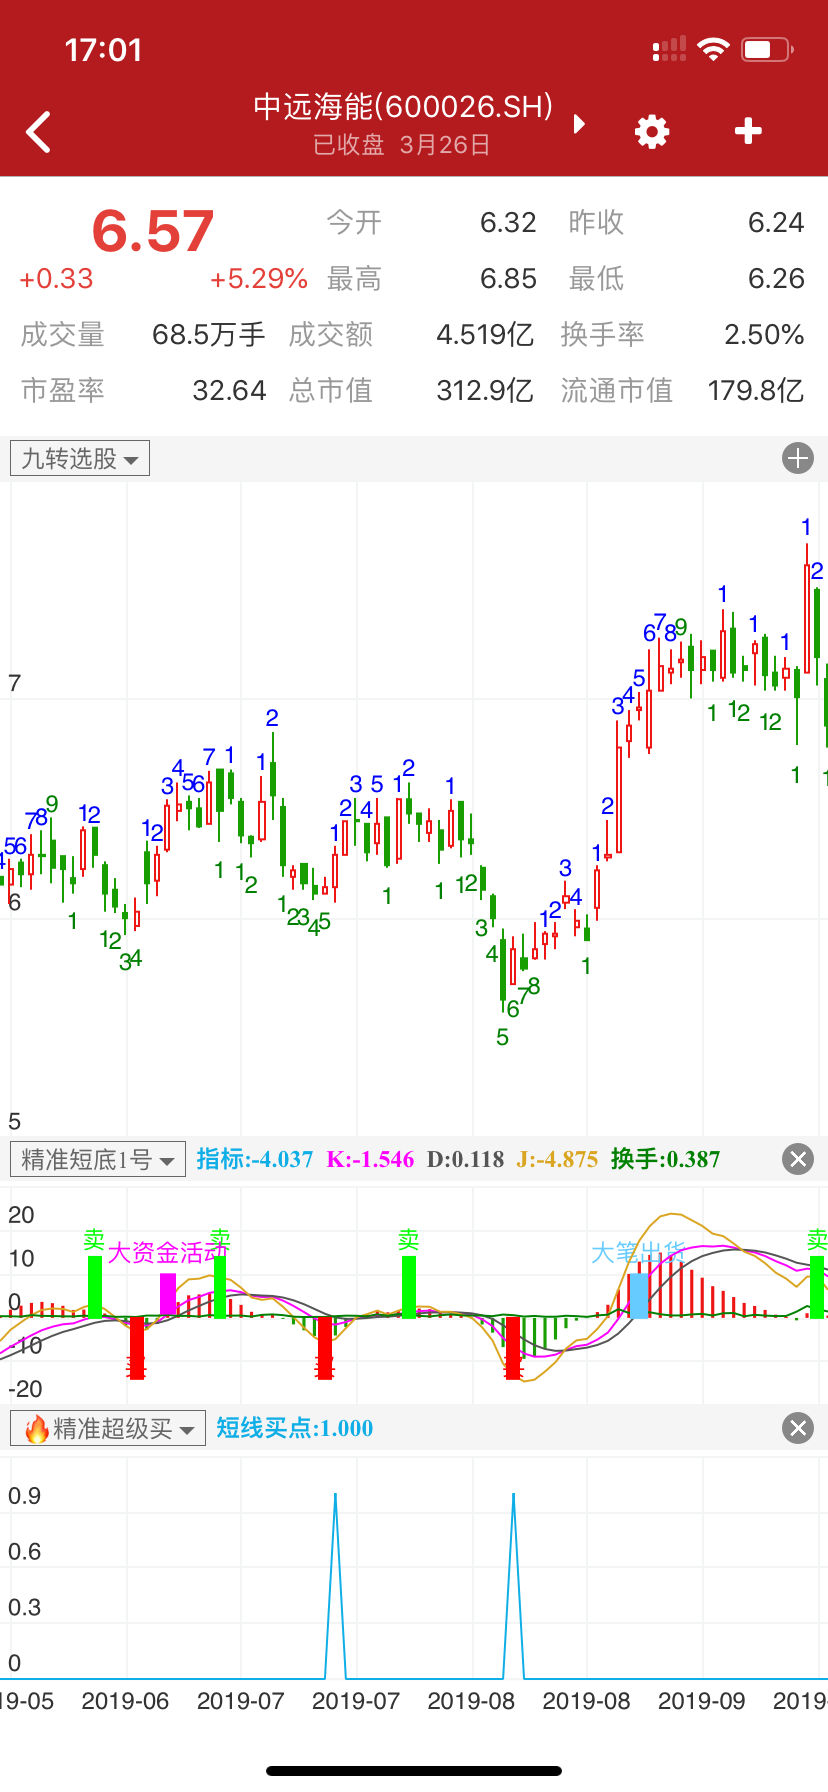Tap the large 6.57 current price
The height and width of the screenshot is (1792, 828).
pos(153,232)
